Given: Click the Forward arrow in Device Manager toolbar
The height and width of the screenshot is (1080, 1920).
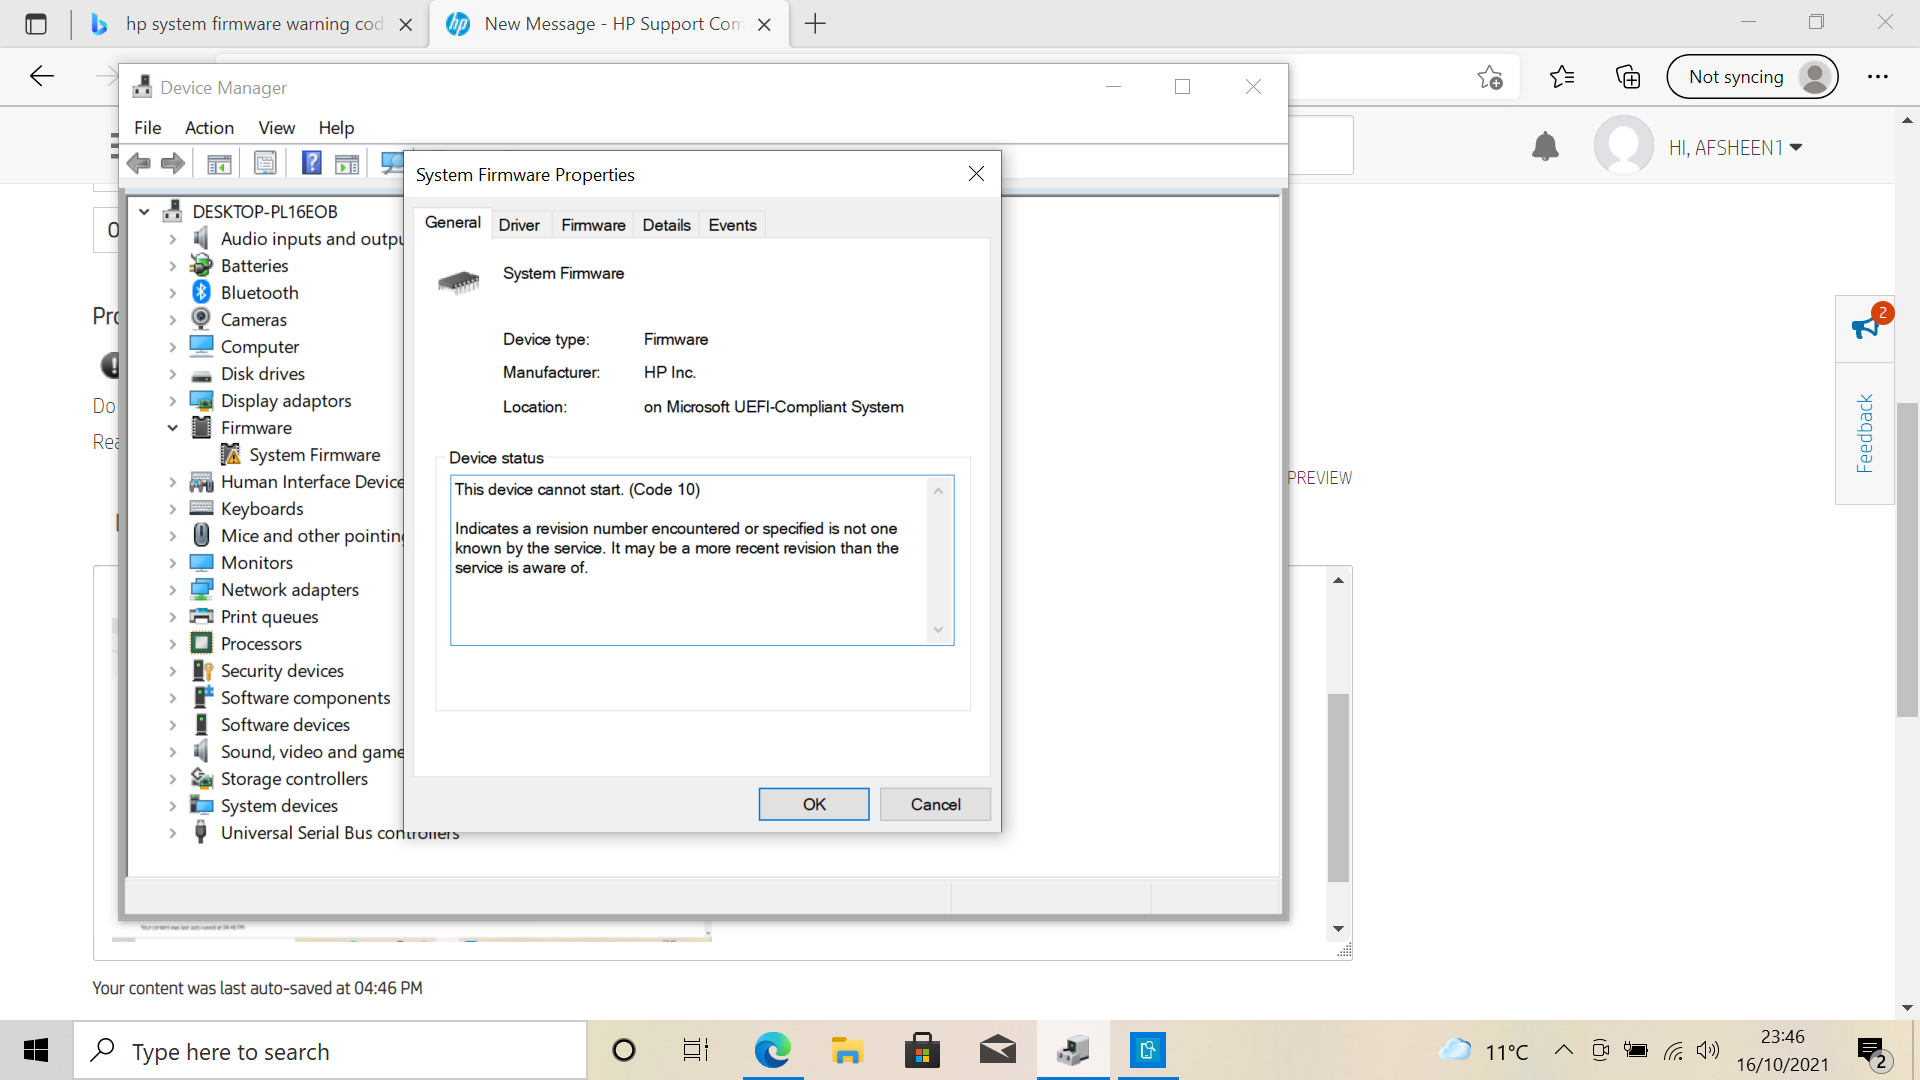Looking at the screenshot, I should tap(173, 163).
